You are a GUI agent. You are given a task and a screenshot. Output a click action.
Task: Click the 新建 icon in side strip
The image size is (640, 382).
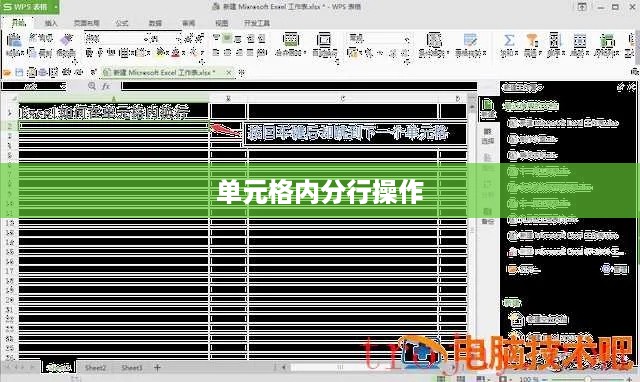(488, 109)
